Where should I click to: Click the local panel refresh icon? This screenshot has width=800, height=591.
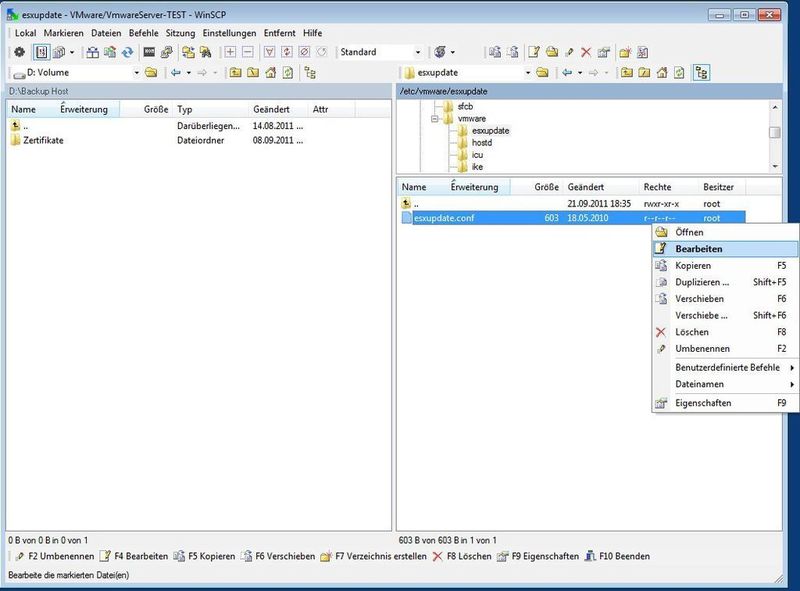288,73
